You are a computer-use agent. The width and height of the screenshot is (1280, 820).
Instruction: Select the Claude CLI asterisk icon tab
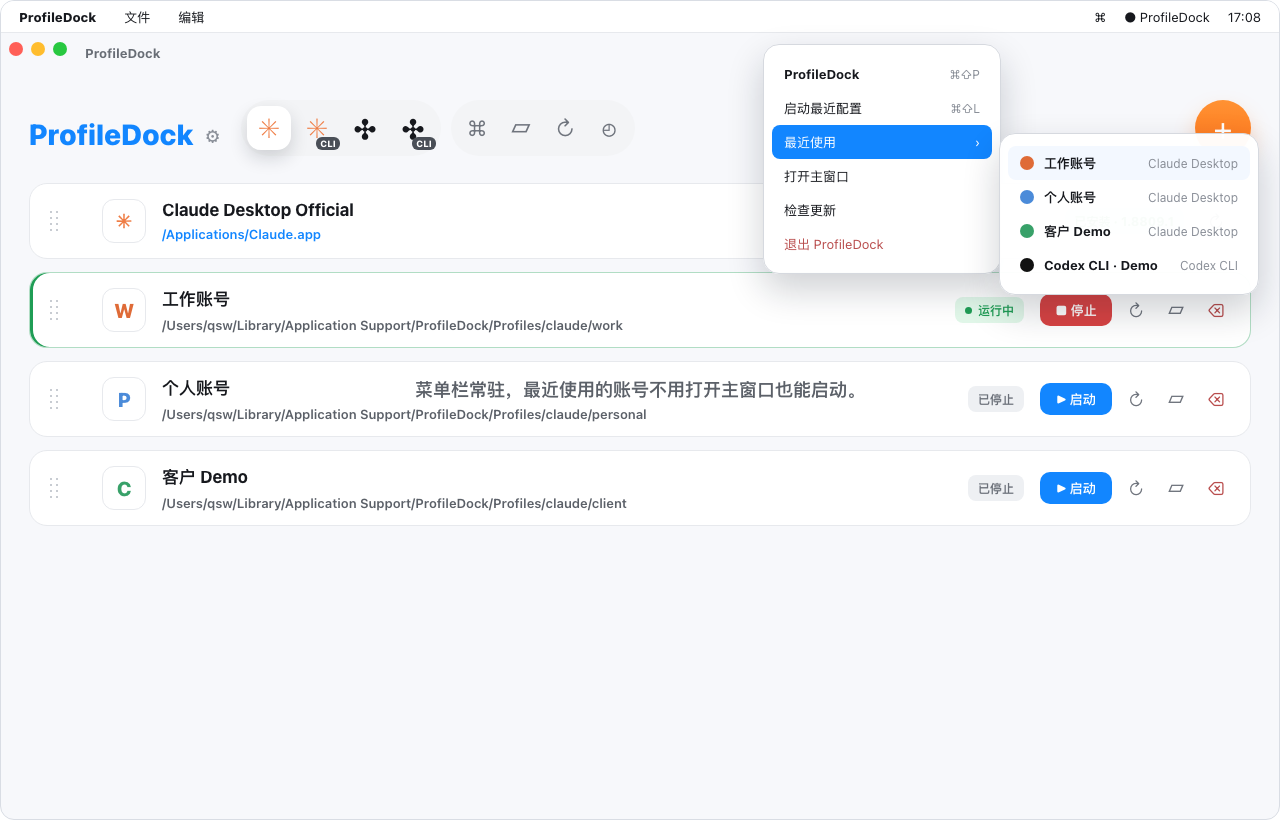319,129
